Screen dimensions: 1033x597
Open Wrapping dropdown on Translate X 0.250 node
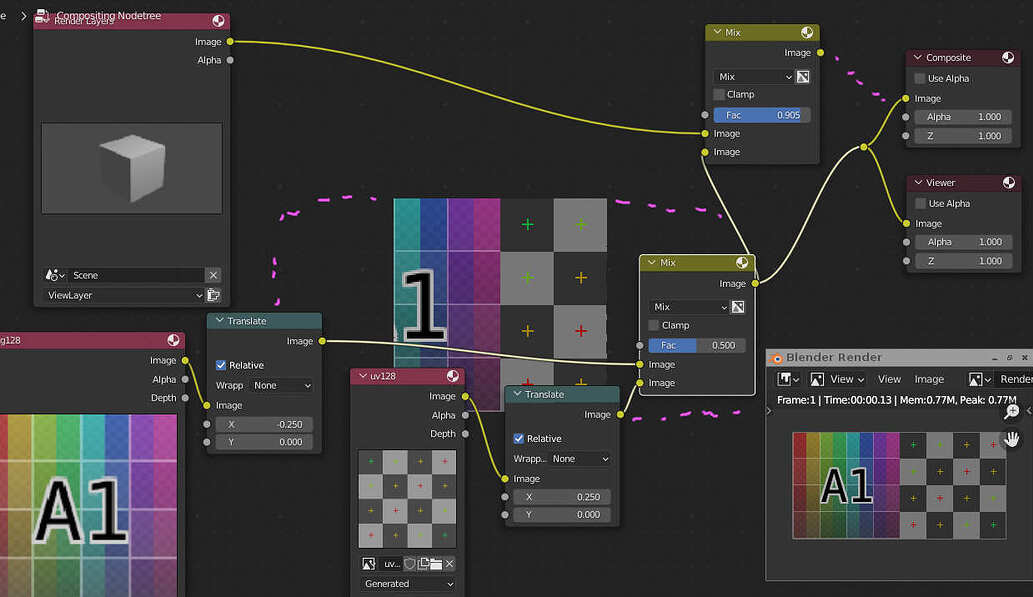[580, 459]
